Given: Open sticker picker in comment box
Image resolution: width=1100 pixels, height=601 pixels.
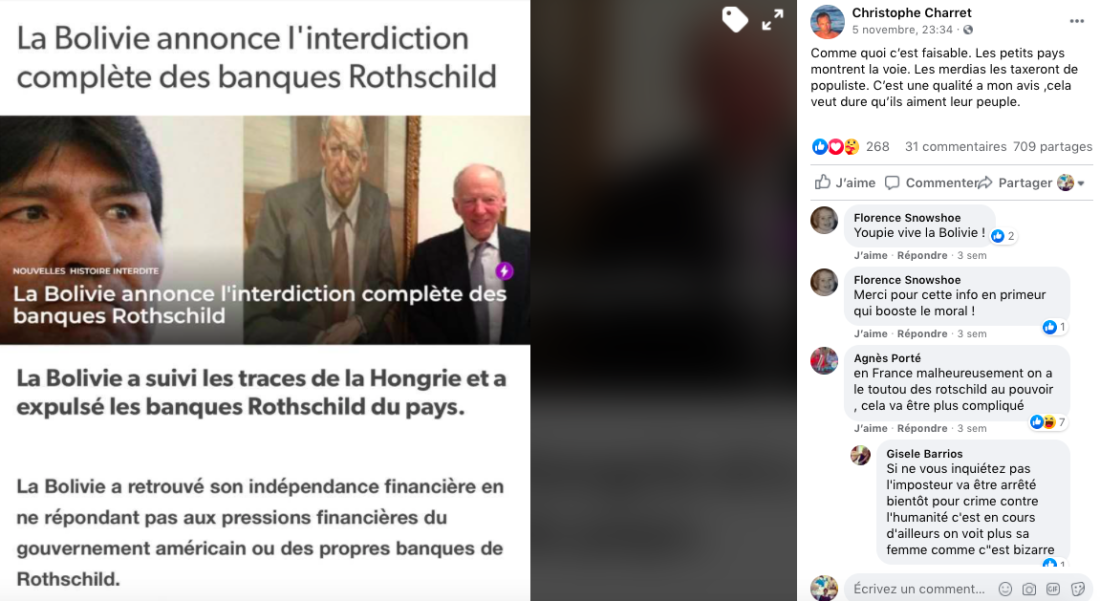Looking at the screenshot, I should 1078,589.
